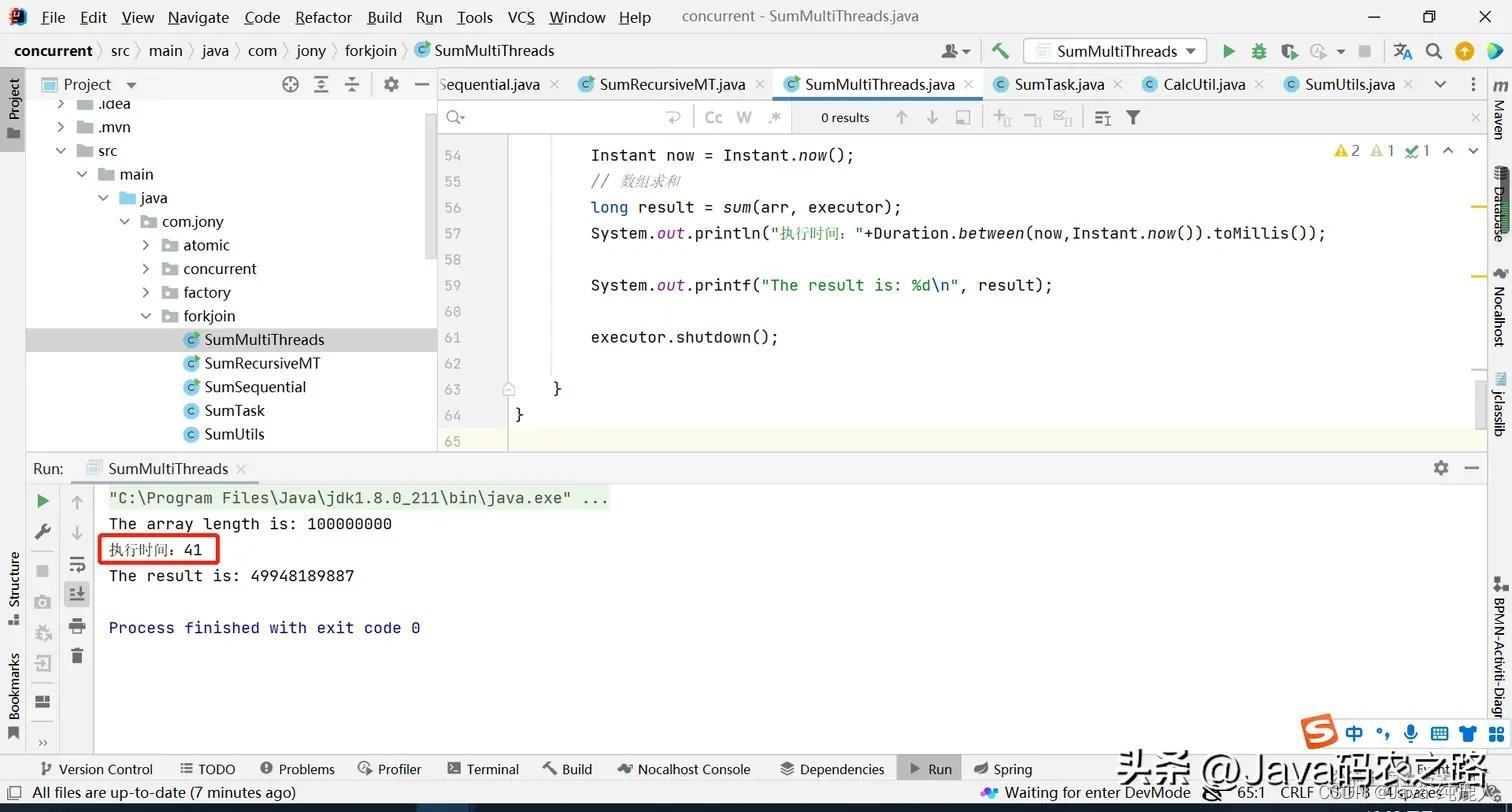Select opened file target icon in Project panel
The height and width of the screenshot is (812, 1512).
(x=290, y=84)
